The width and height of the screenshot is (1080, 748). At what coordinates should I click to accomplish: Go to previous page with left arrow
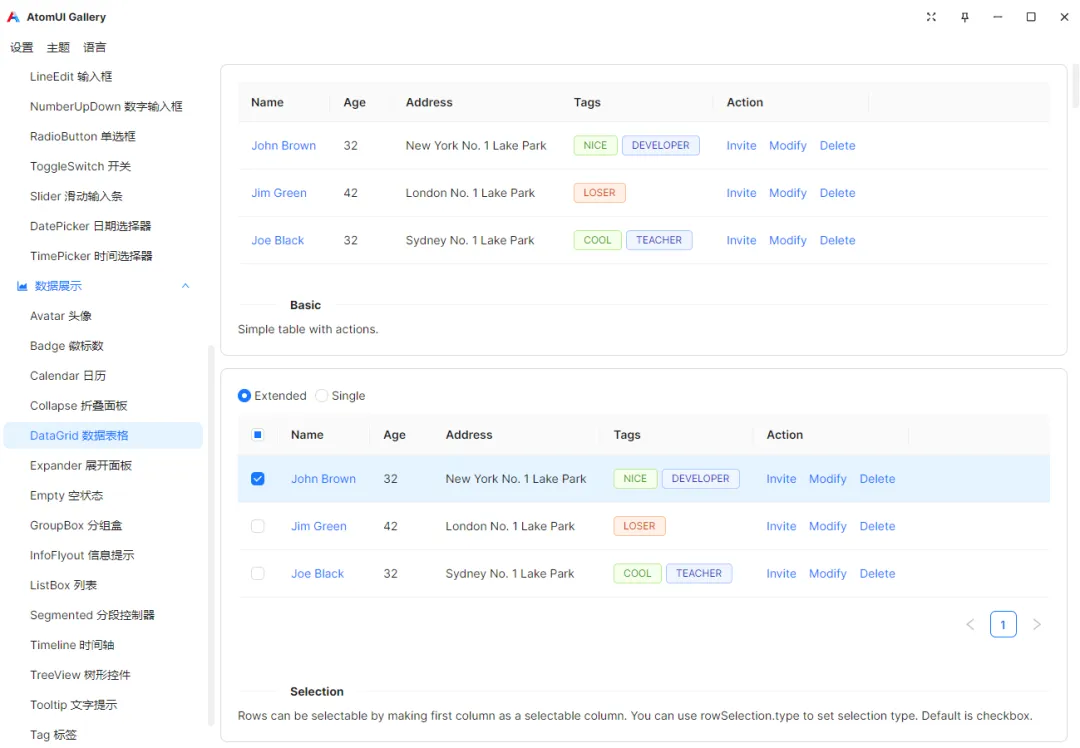click(x=970, y=625)
